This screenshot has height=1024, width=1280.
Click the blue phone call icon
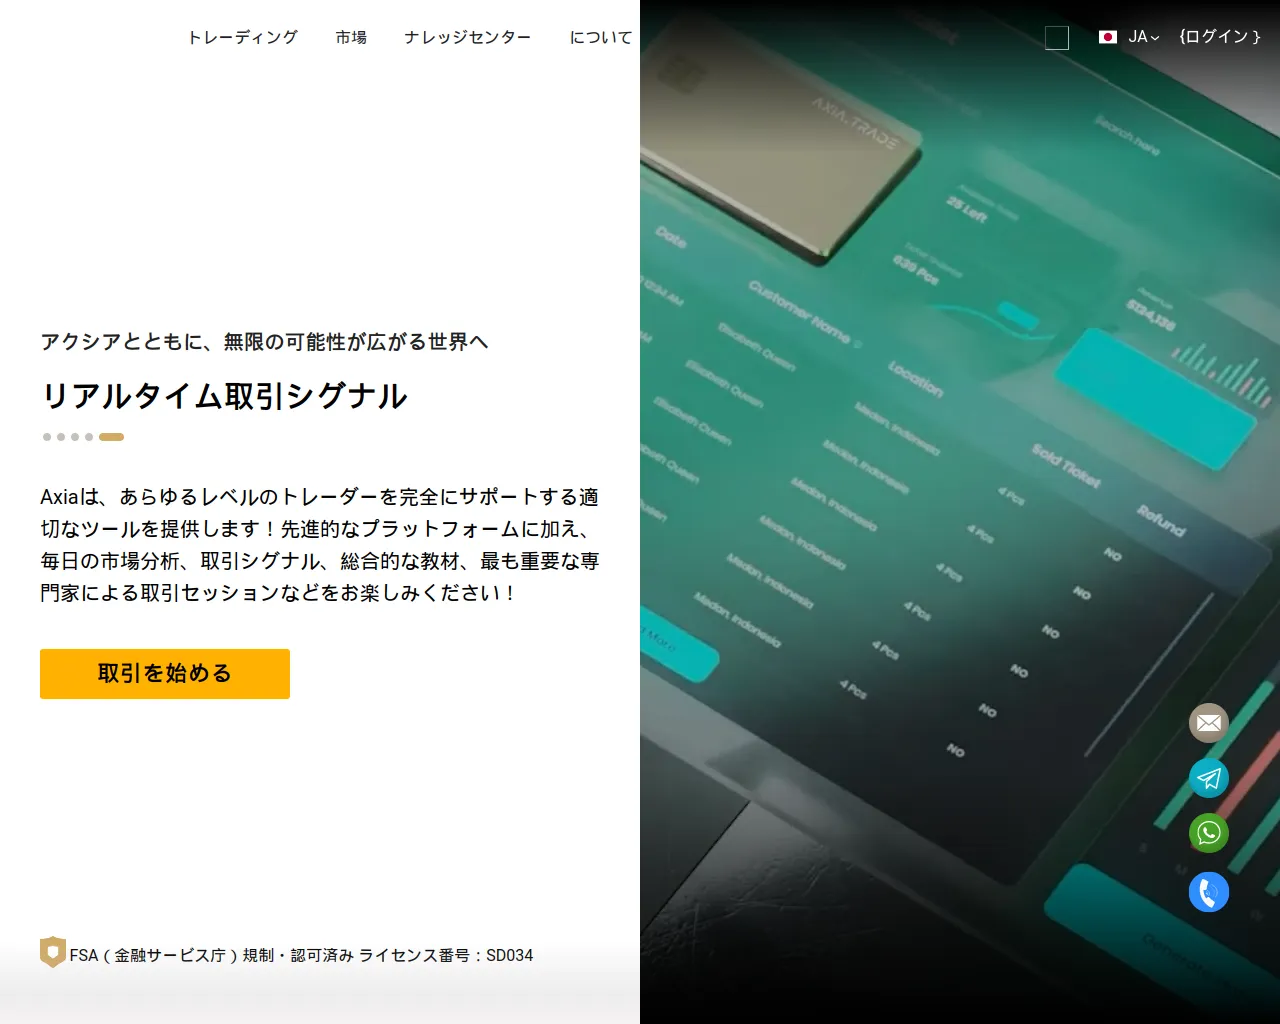1208,892
